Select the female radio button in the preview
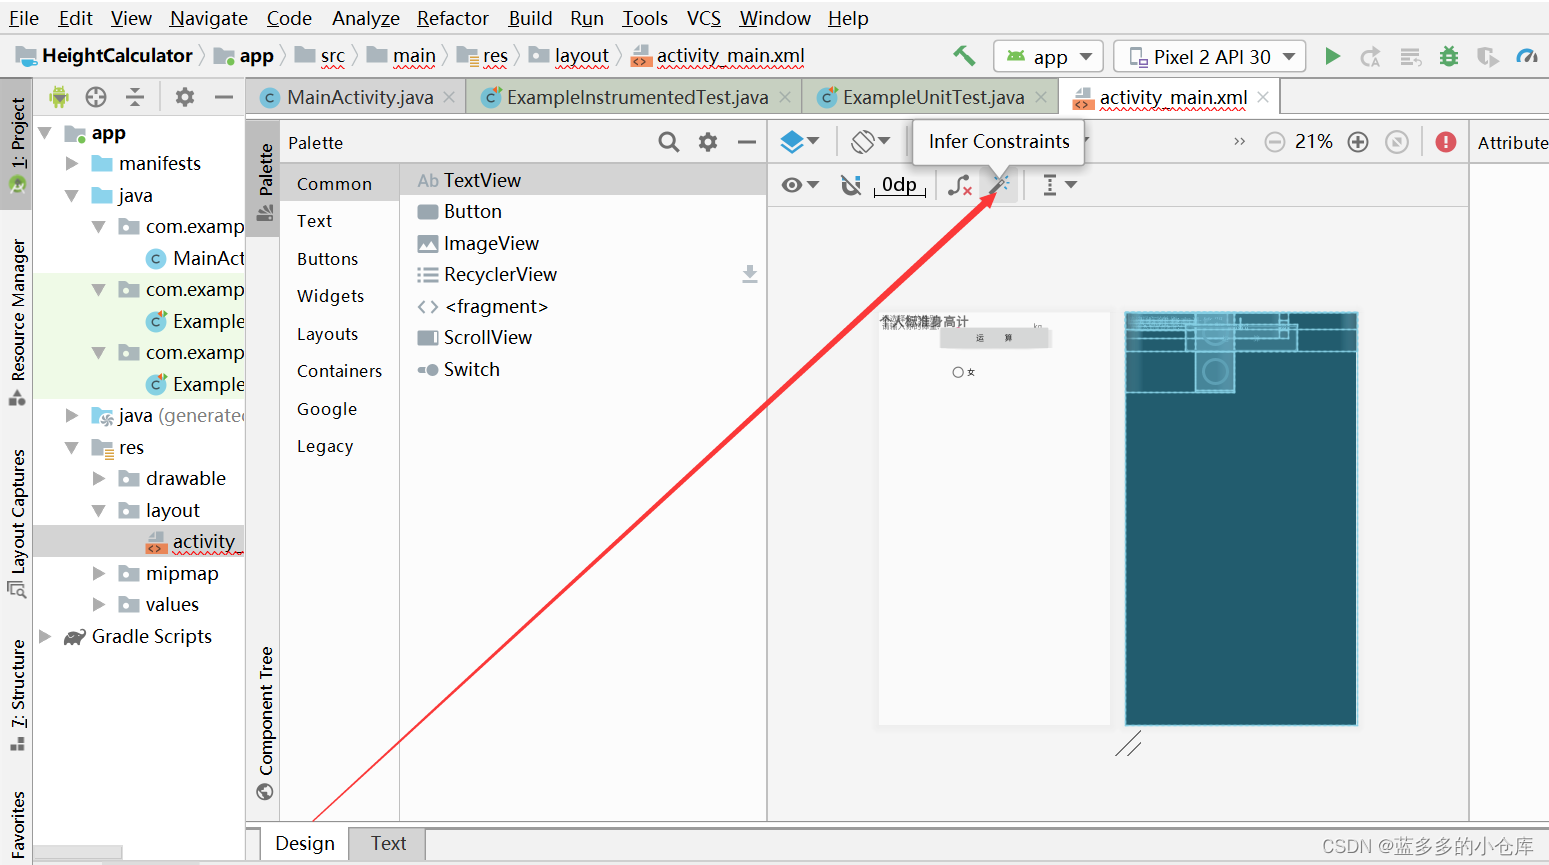 tap(961, 371)
